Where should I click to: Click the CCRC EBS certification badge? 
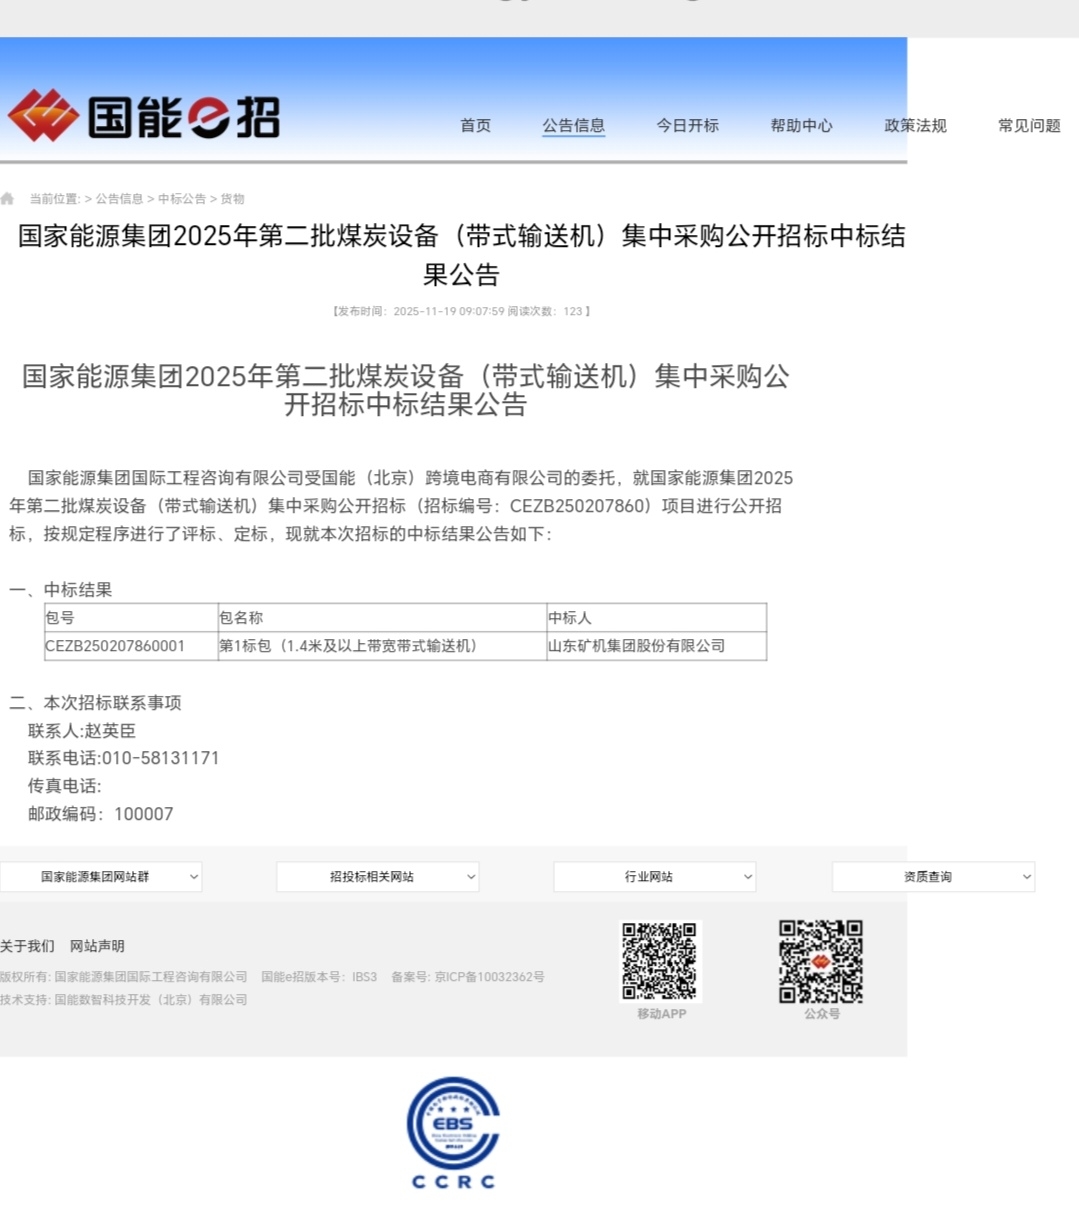point(453,1133)
